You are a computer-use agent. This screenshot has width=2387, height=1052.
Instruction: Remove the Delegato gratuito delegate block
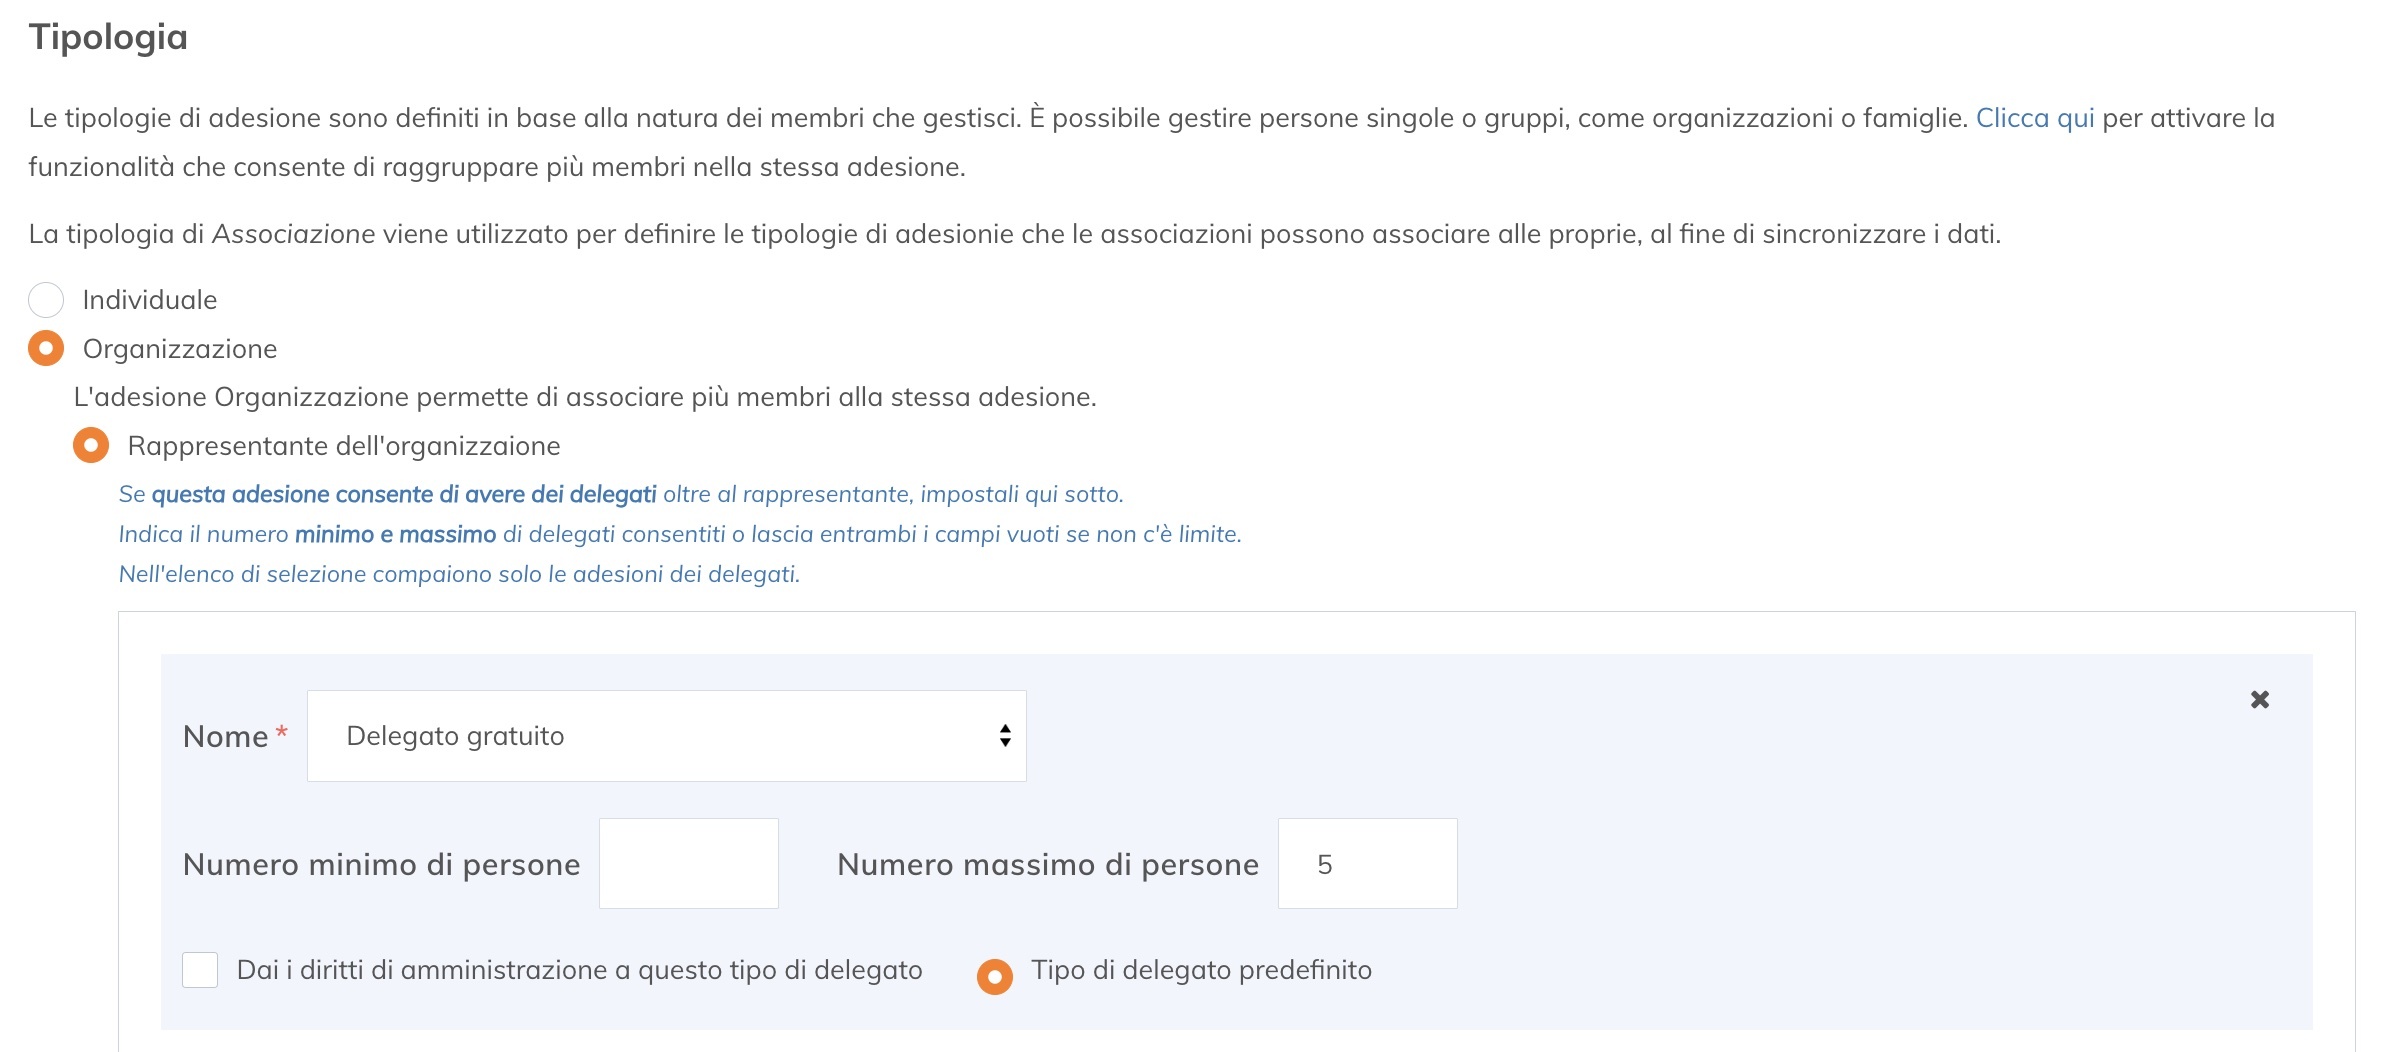click(2258, 700)
